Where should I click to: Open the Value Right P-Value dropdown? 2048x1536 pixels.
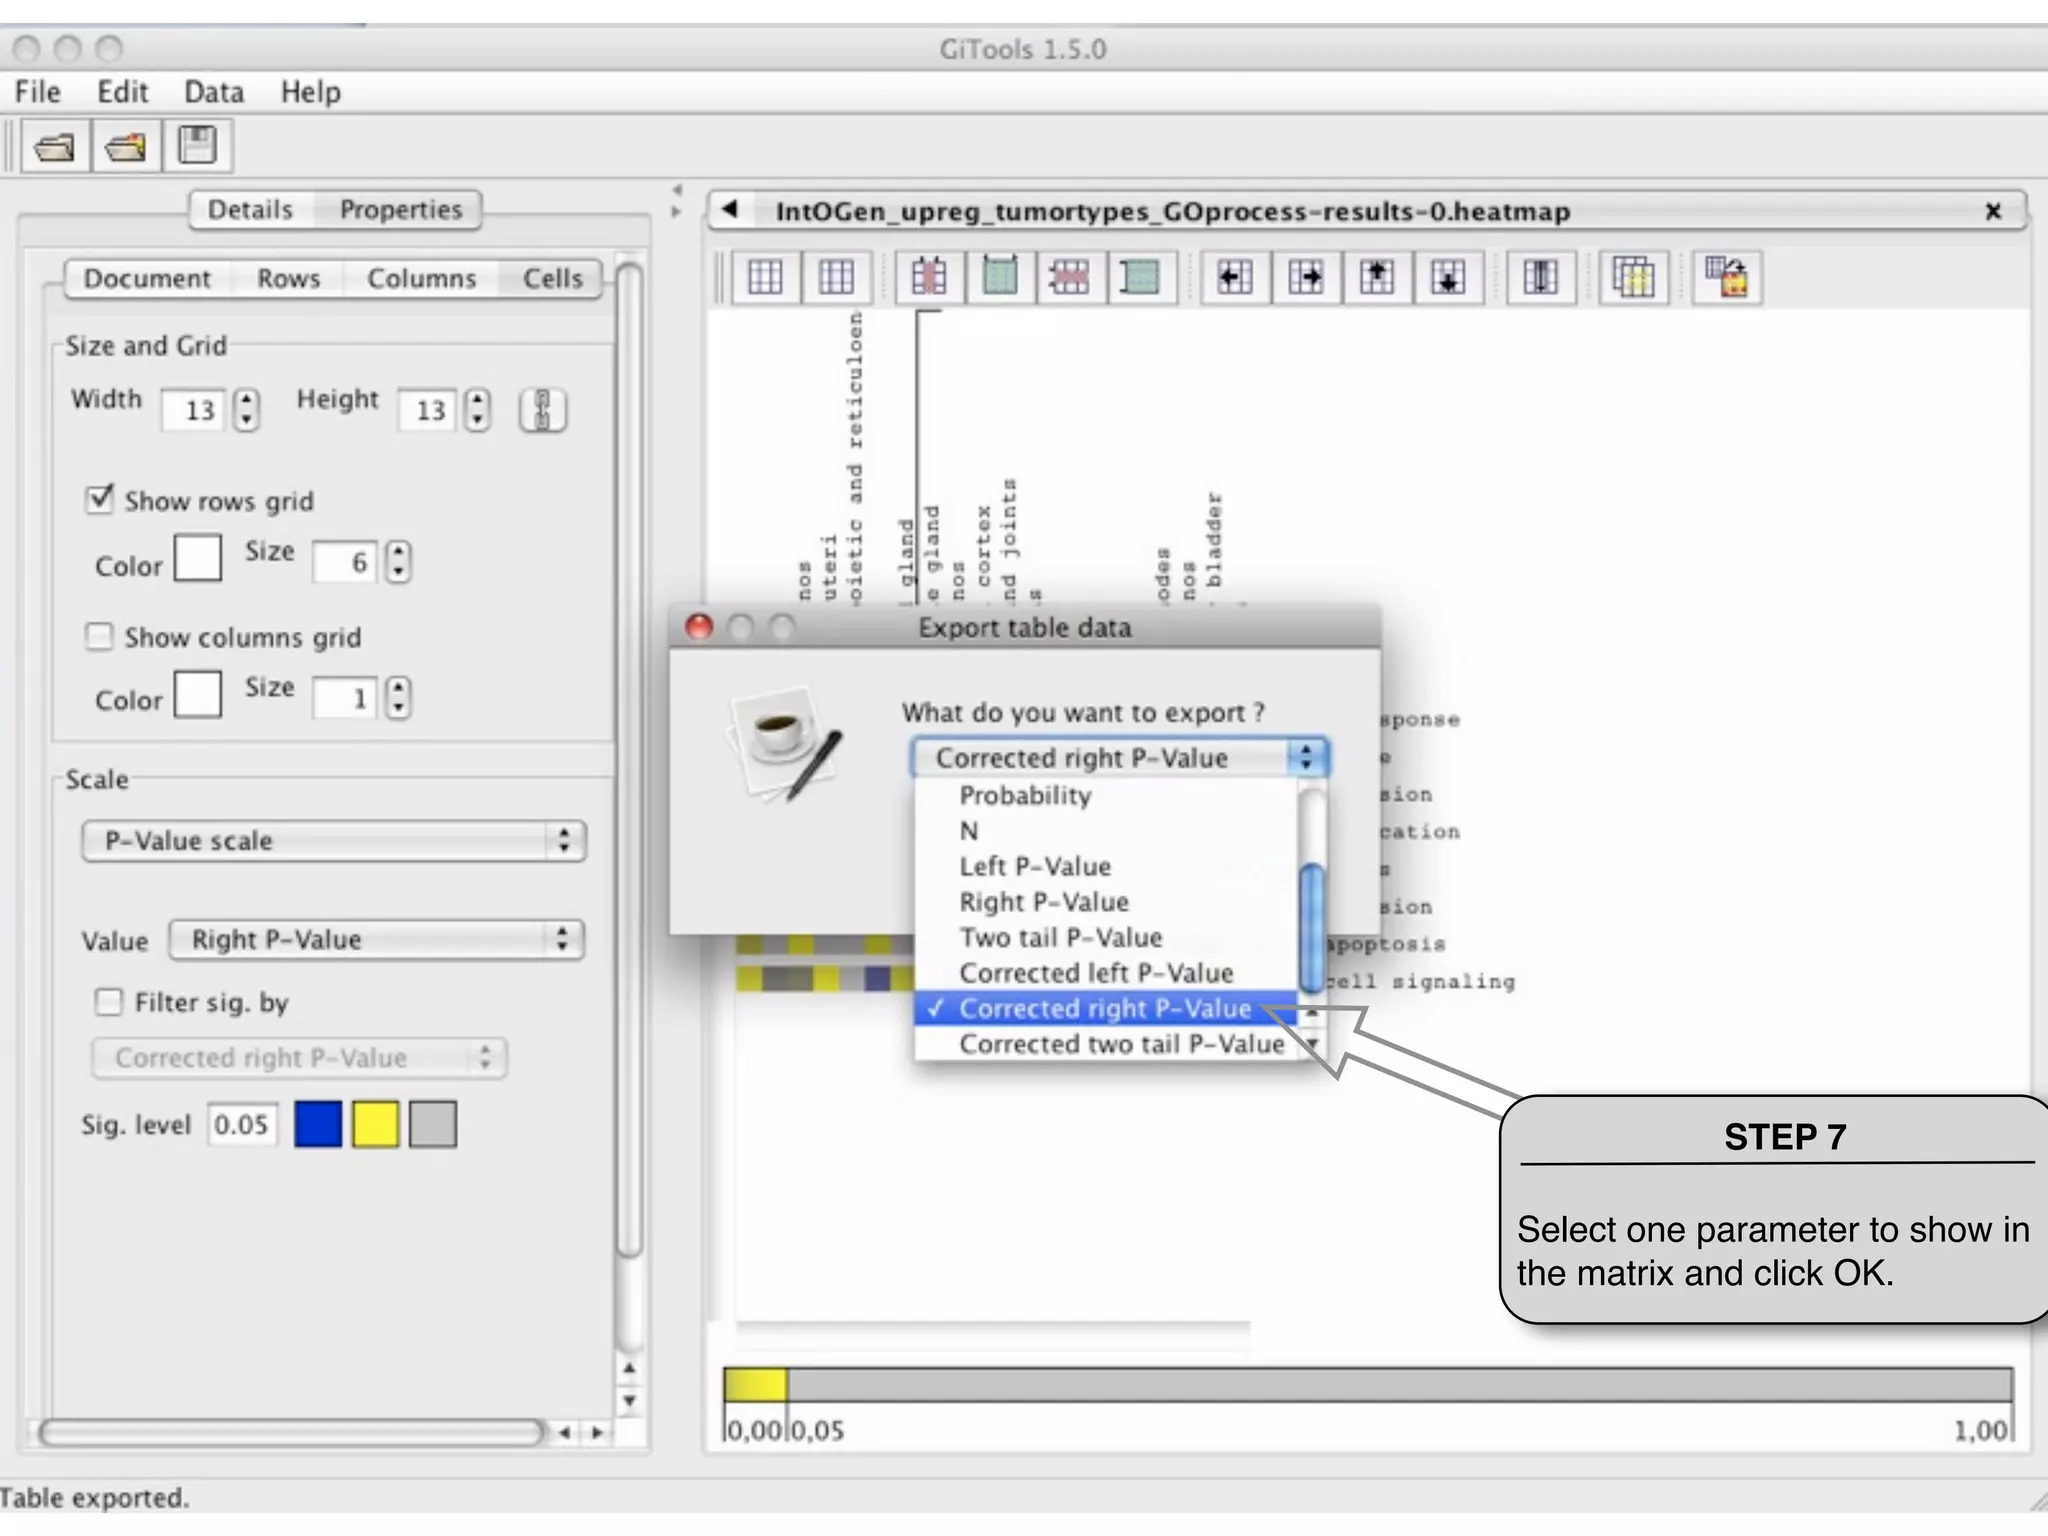click(376, 939)
